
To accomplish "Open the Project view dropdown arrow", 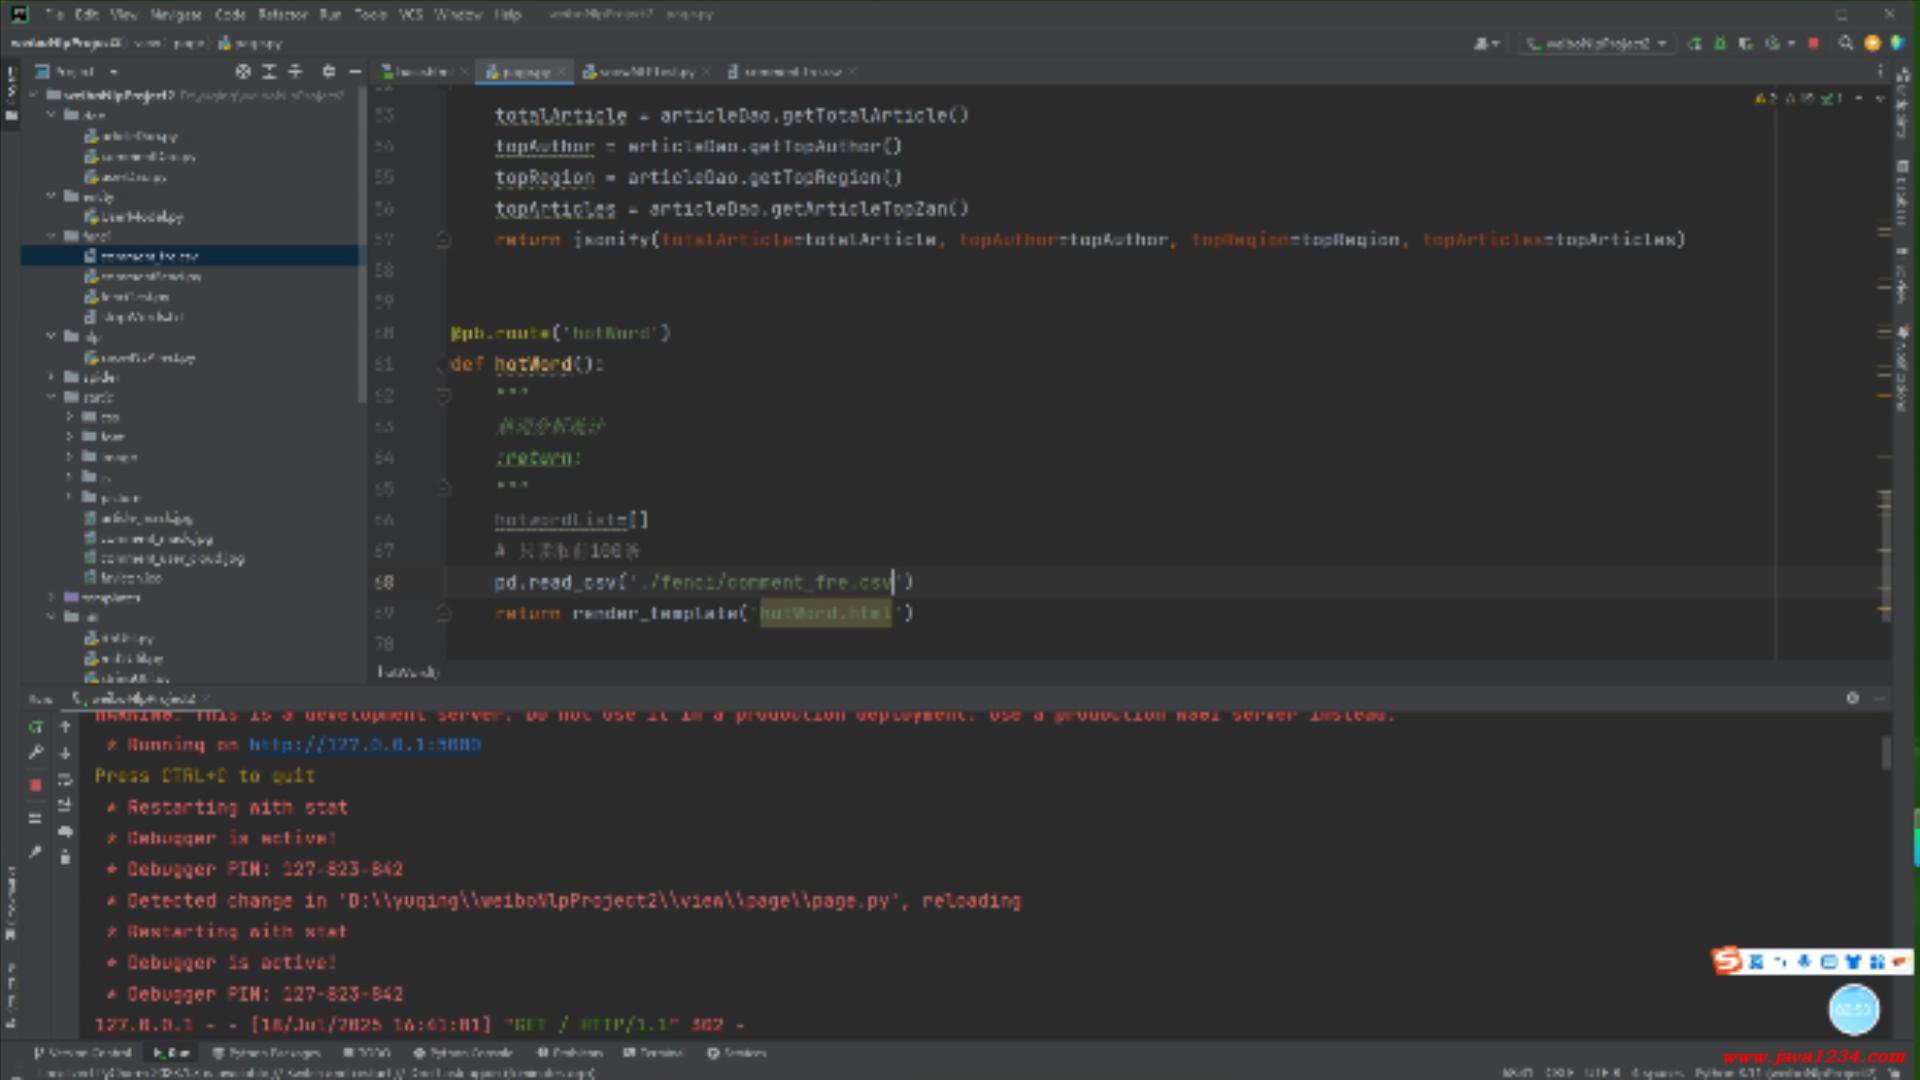I will (113, 72).
